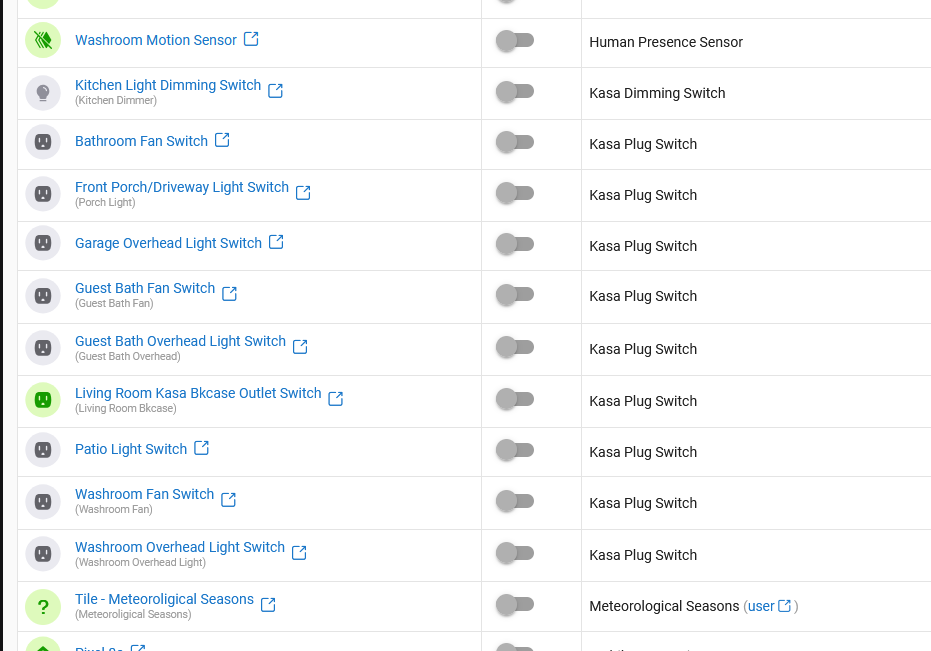Click the green Living Room Bkcase outlet icon
Image resolution: width=931 pixels, height=651 pixels.
pyautogui.click(x=42, y=400)
